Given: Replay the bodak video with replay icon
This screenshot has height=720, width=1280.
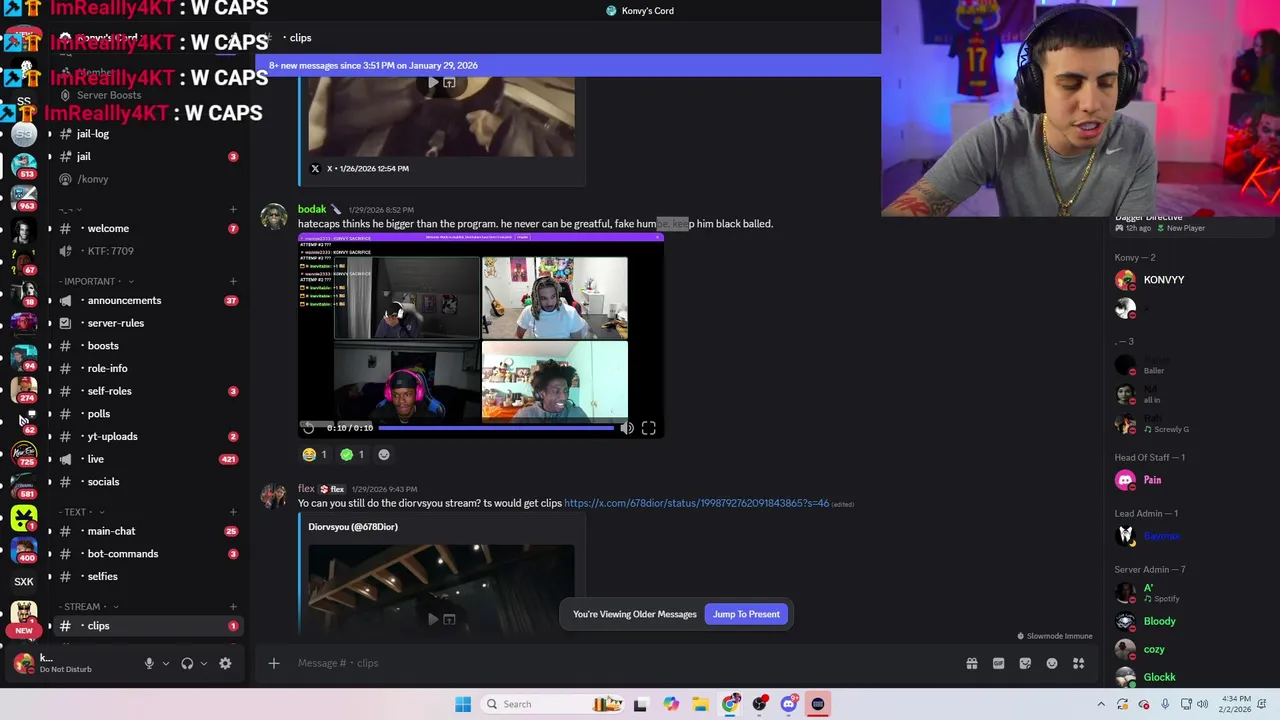Looking at the screenshot, I should click(x=309, y=428).
